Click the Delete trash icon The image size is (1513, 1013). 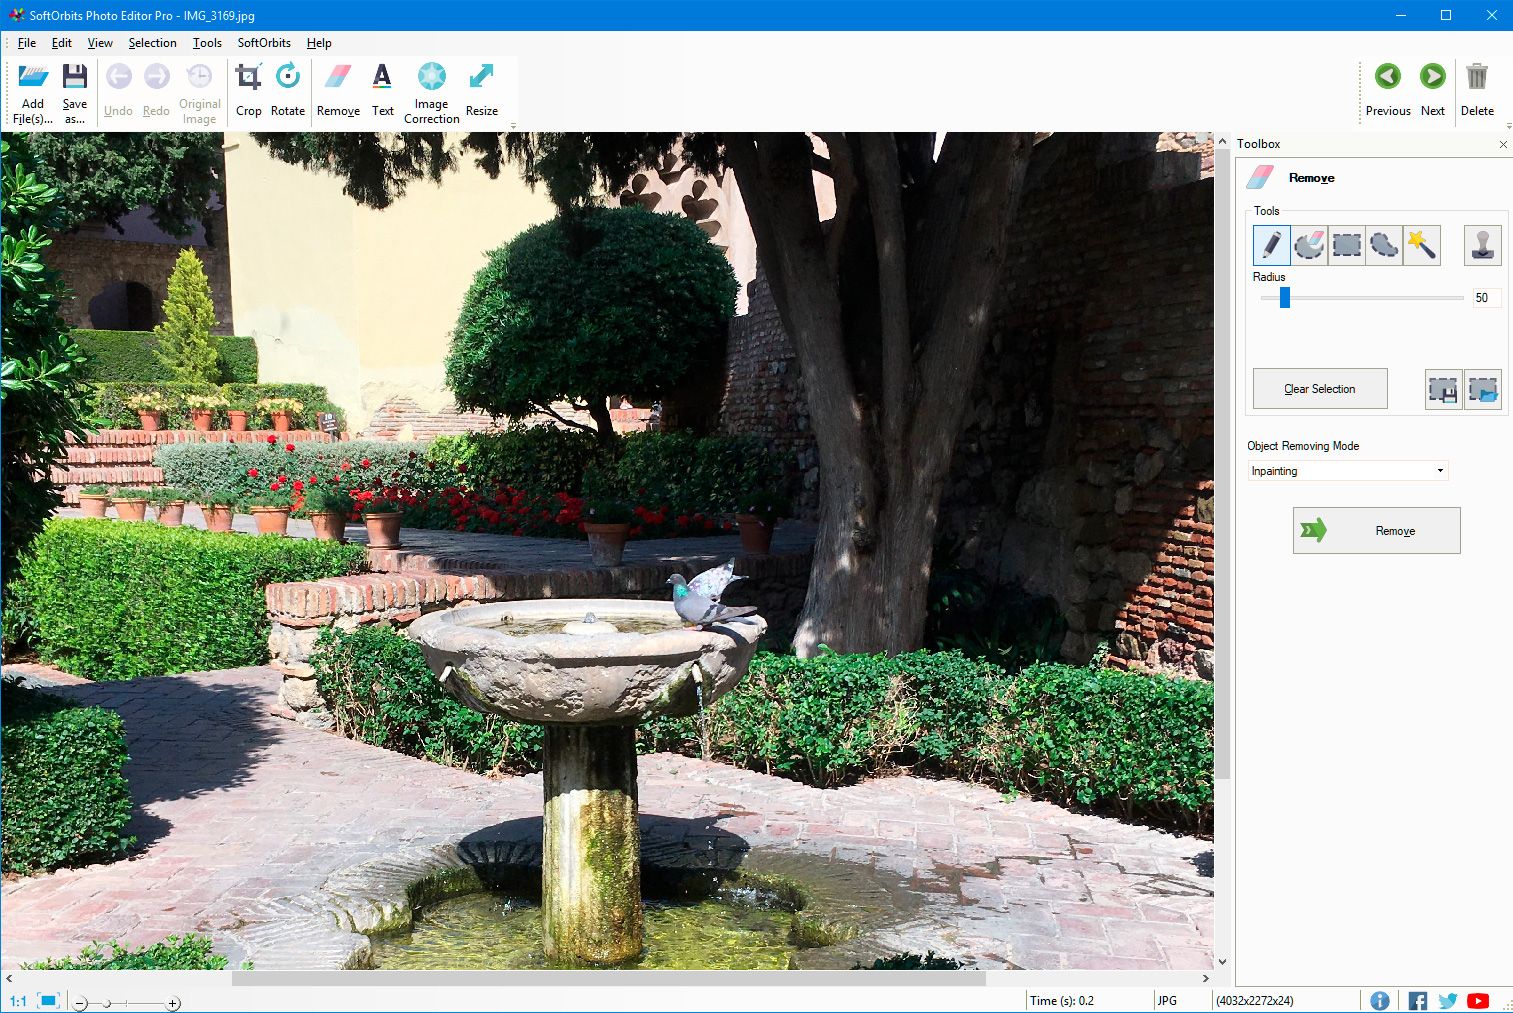point(1477,77)
